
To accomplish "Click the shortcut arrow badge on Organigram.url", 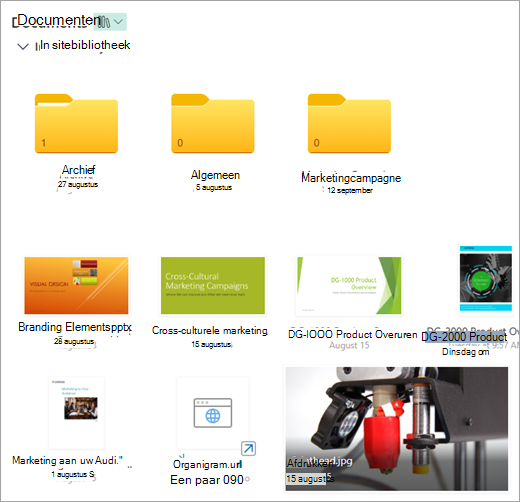I will tap(248, 448).
